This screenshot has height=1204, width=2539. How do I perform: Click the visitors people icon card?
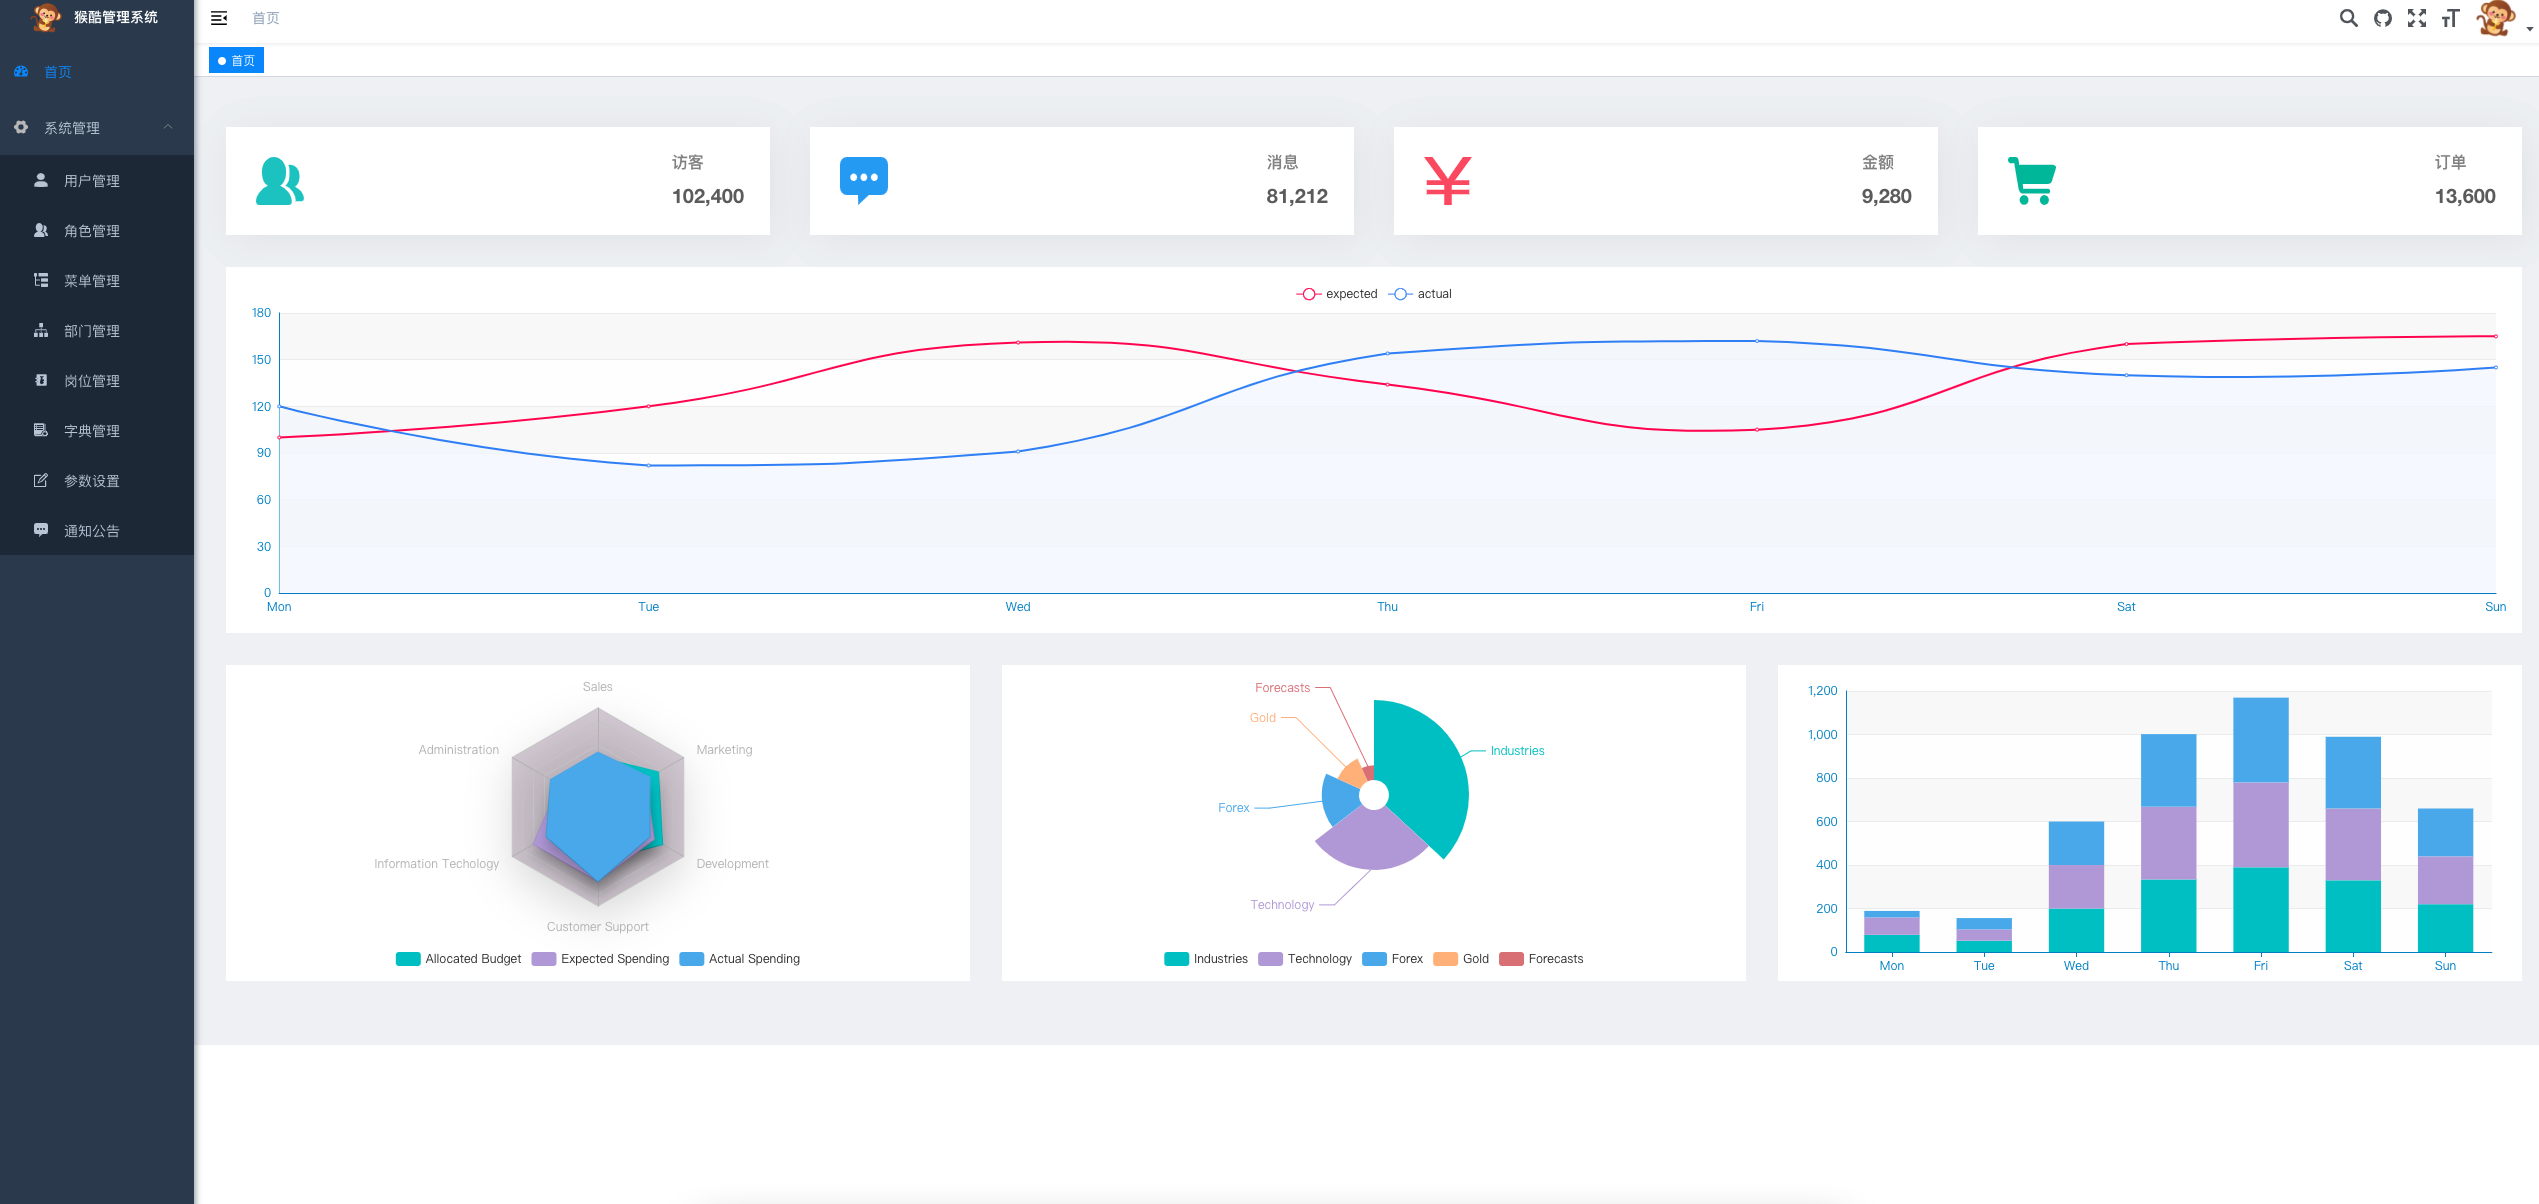[x=280, y=181]
